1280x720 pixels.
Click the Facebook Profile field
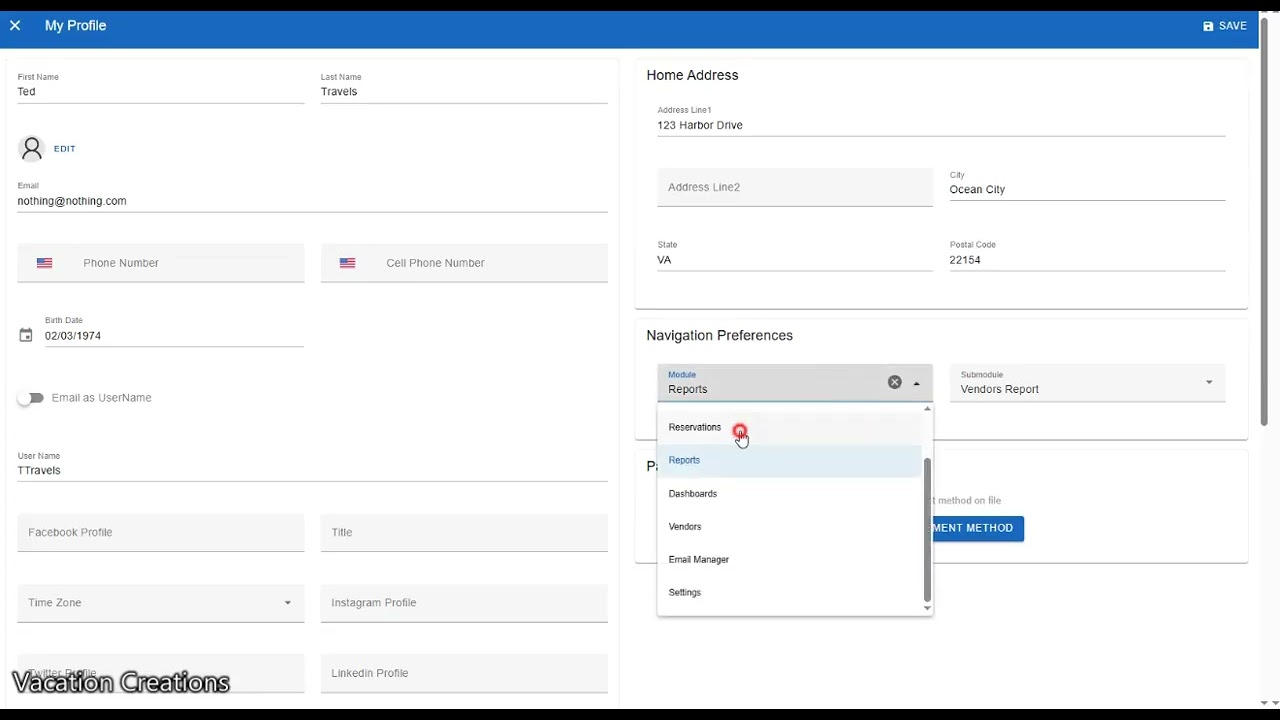[161, 533]
